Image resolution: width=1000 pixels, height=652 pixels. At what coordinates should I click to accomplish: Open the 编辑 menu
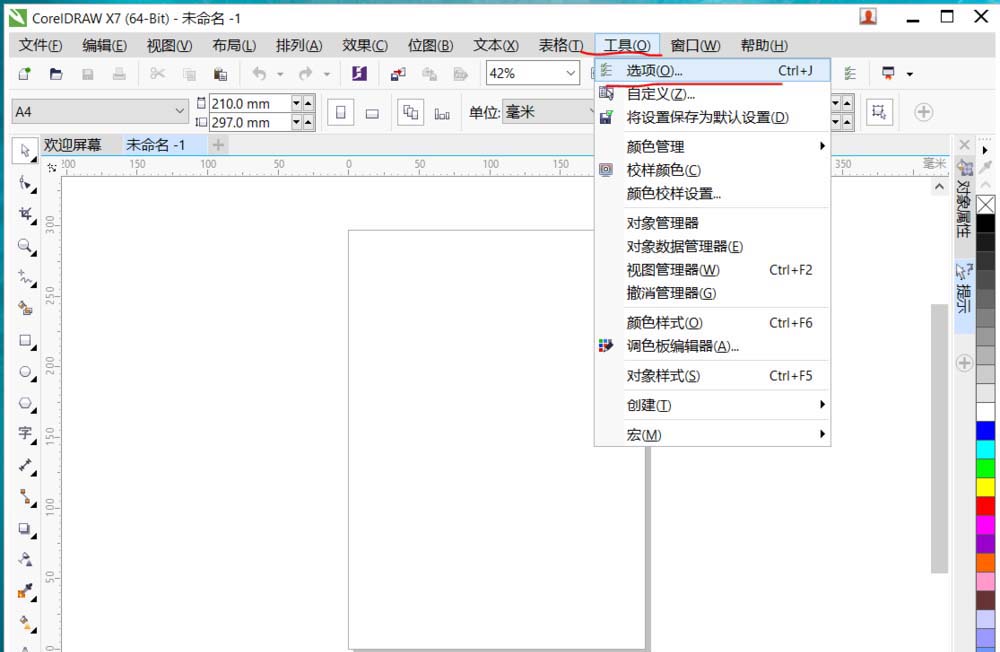(x=105, y=45)
